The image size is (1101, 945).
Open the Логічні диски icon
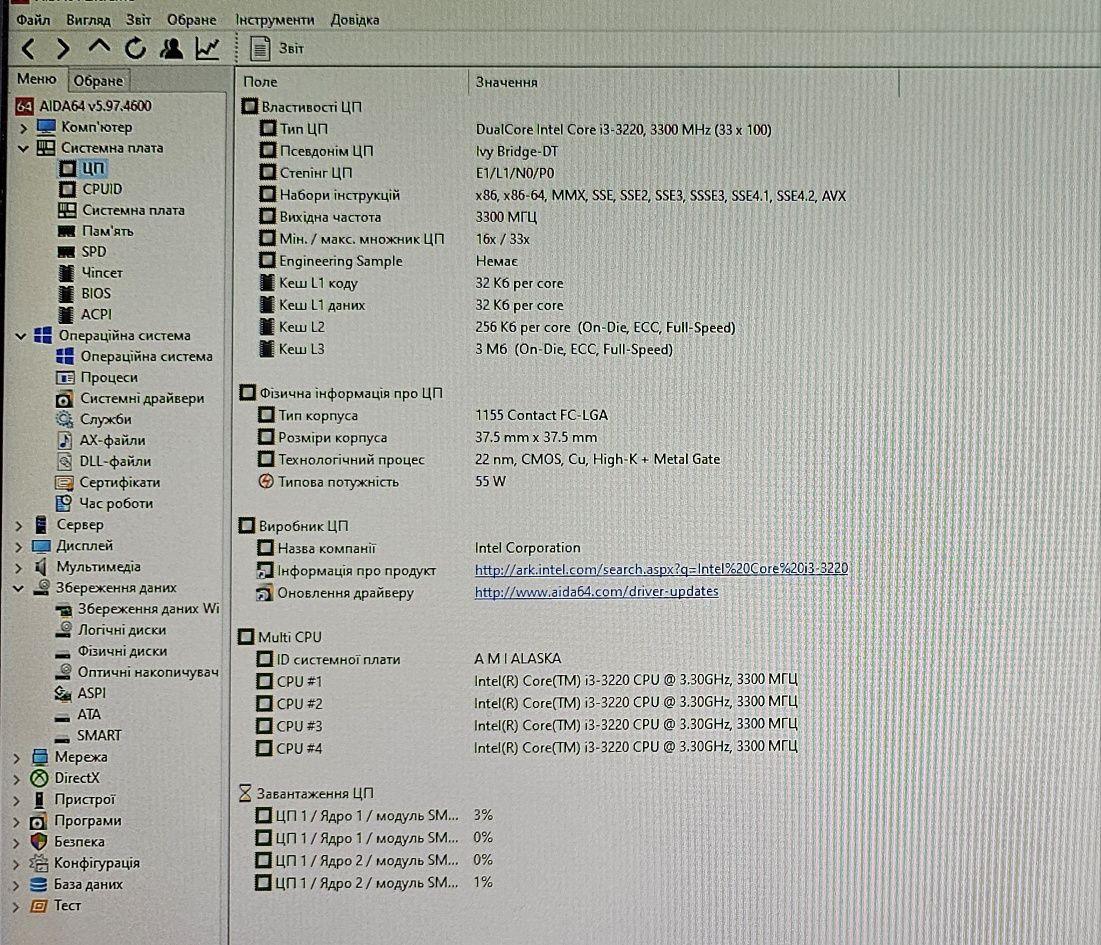pos(64,630)
